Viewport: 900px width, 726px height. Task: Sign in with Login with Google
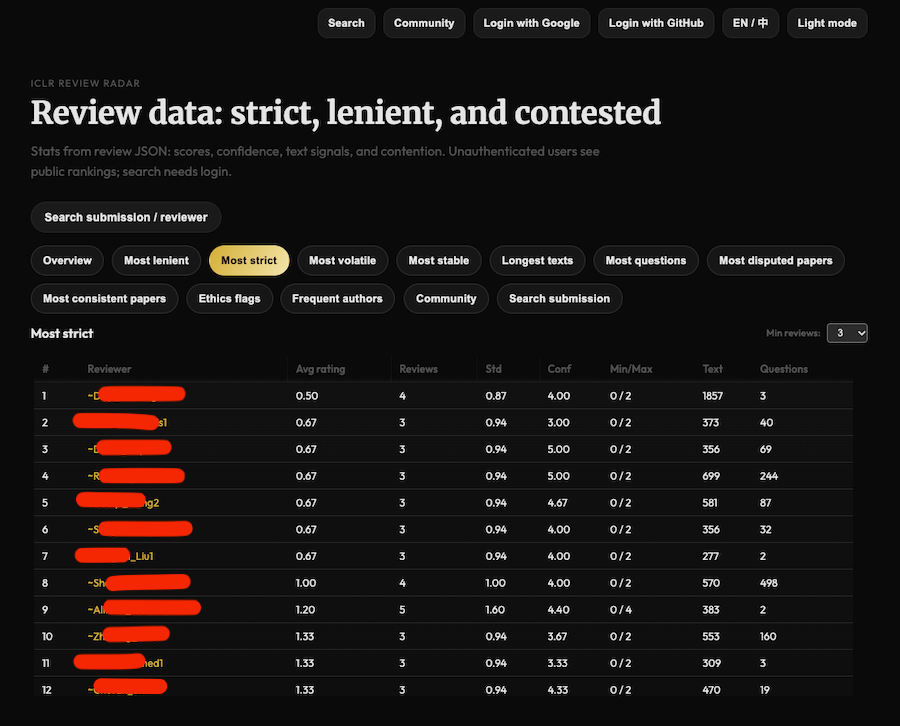(531, 23)
